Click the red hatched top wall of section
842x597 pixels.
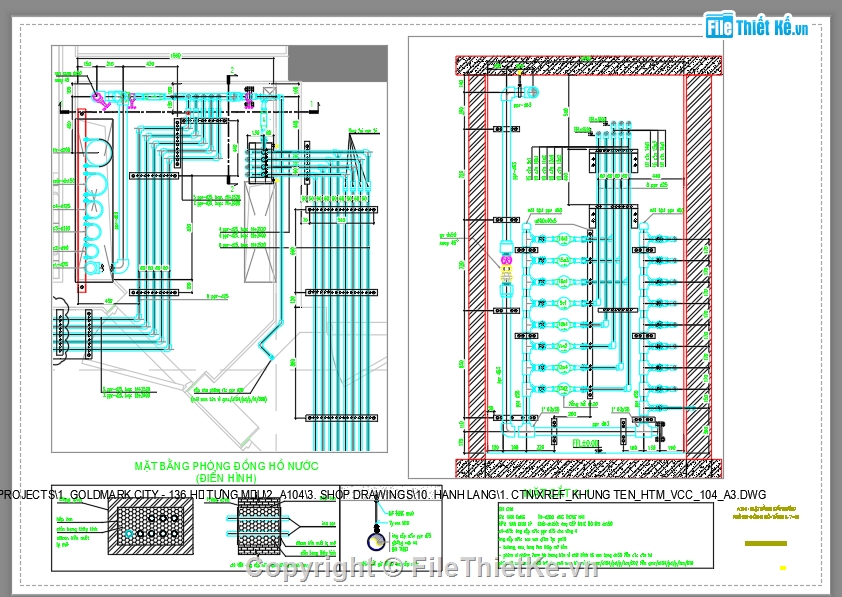point(589,65)
